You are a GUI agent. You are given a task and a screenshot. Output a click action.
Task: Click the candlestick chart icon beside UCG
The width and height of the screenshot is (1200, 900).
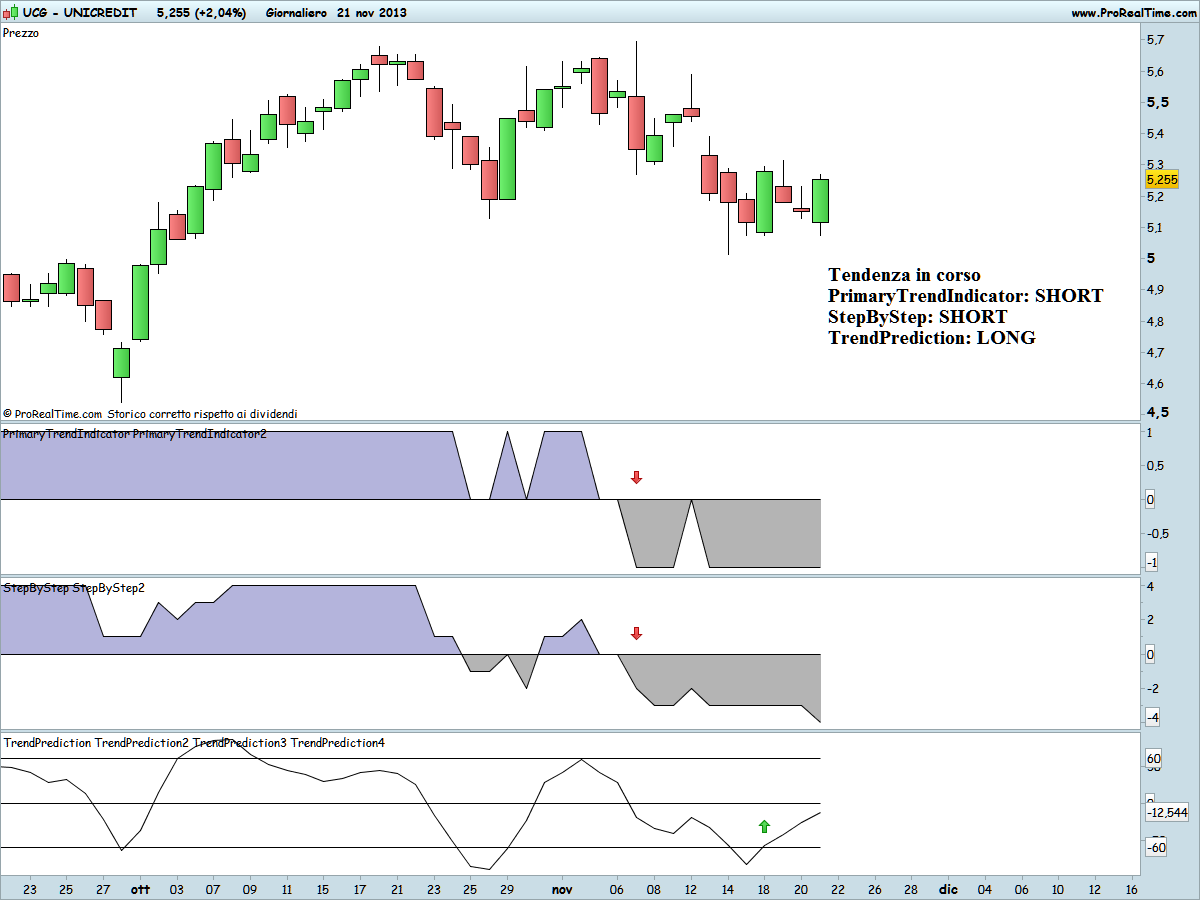10,13
